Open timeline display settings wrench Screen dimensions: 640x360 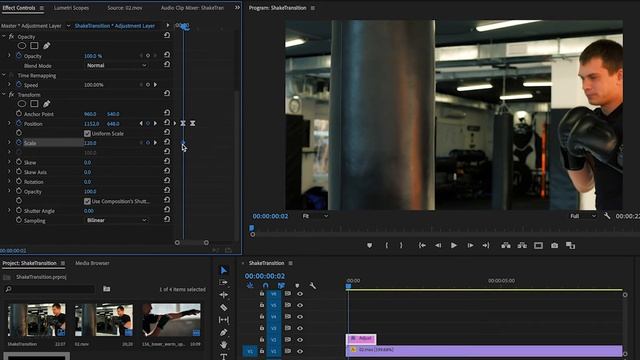click(313, 286)
